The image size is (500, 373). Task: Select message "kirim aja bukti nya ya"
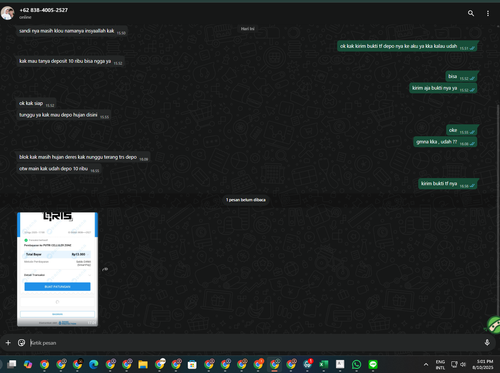point(443,88)
